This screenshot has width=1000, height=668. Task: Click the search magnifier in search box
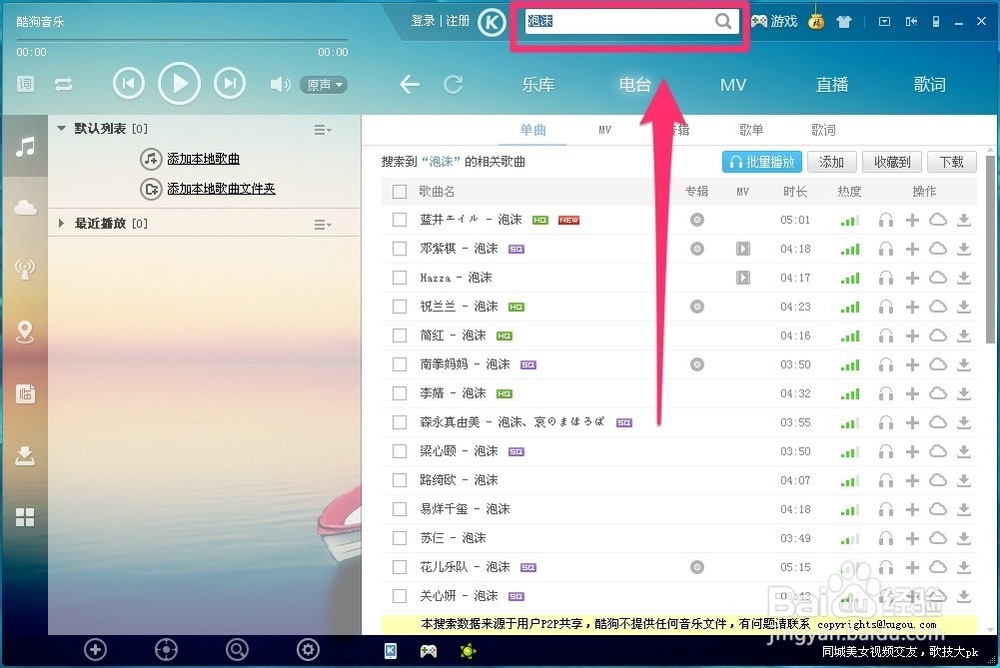click(723, 20)
